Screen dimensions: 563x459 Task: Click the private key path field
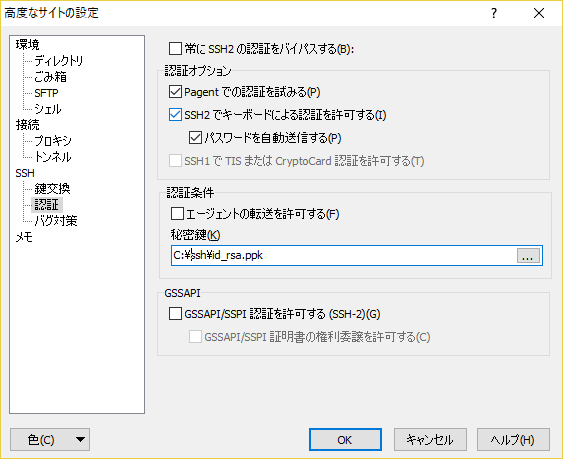(x=344, y=256)
